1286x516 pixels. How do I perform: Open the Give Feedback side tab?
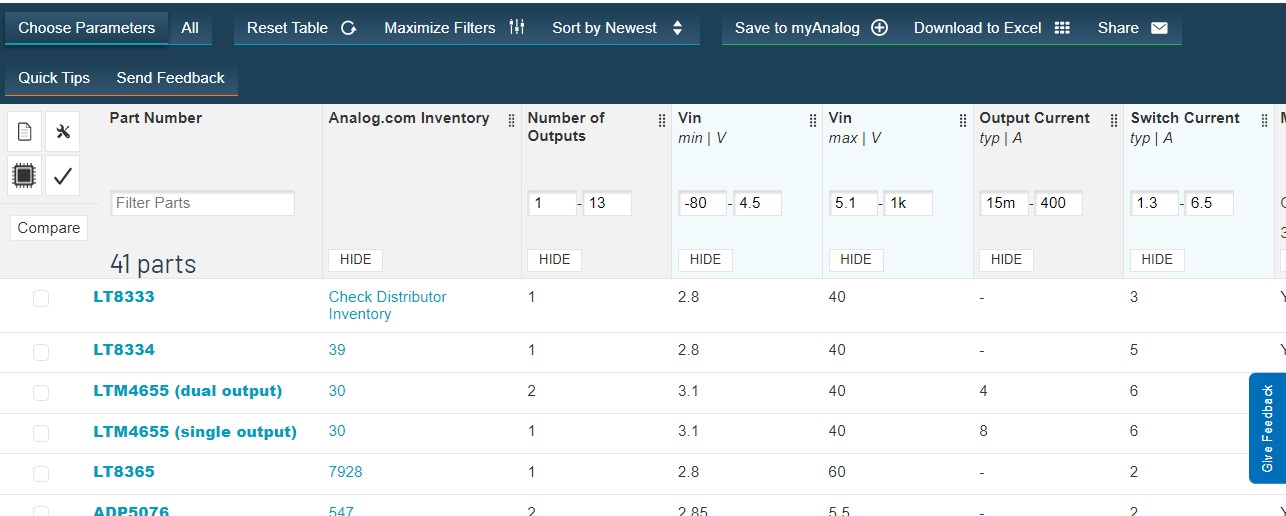coord(1267,428)
